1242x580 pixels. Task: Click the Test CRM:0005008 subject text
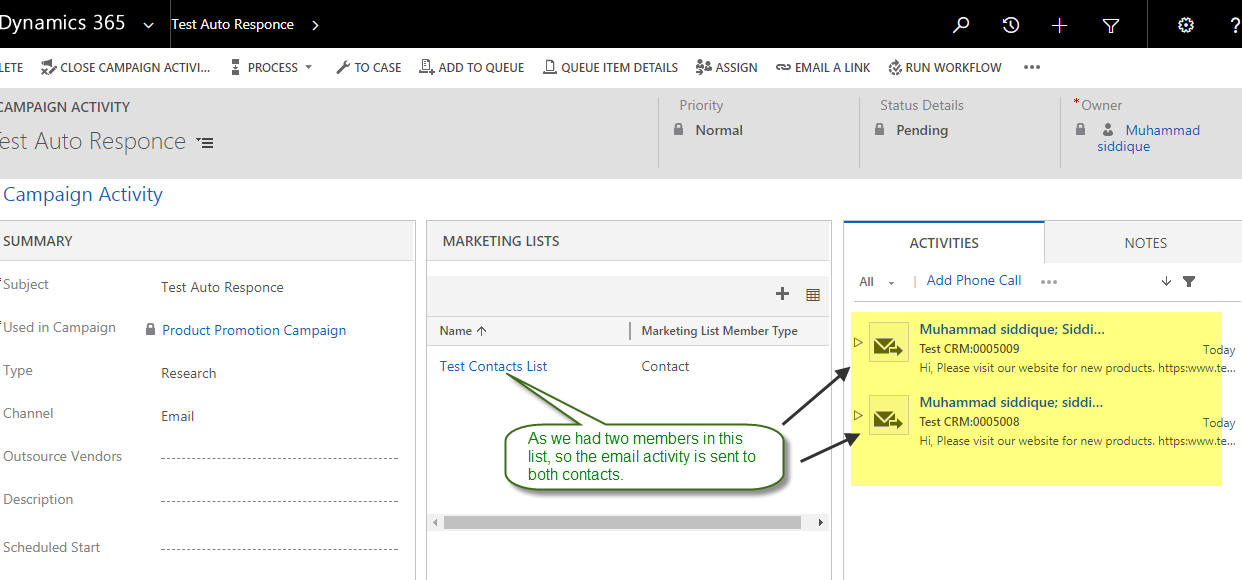click(x=969, y=422)
